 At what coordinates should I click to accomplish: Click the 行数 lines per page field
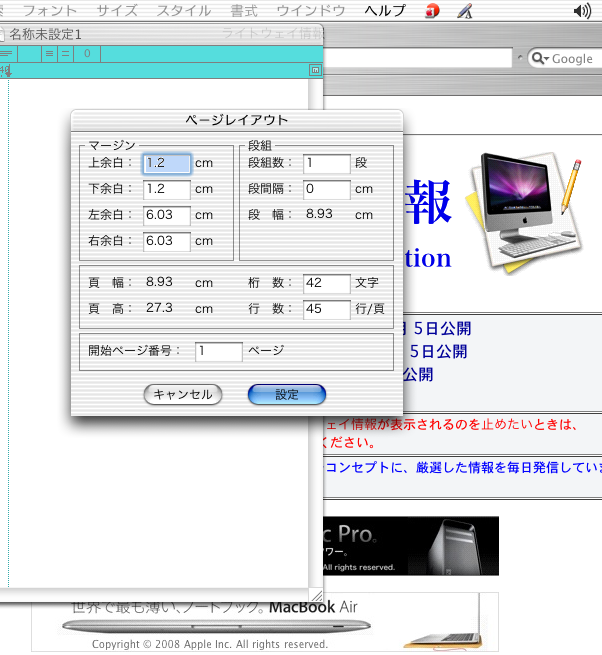point(327,309)
